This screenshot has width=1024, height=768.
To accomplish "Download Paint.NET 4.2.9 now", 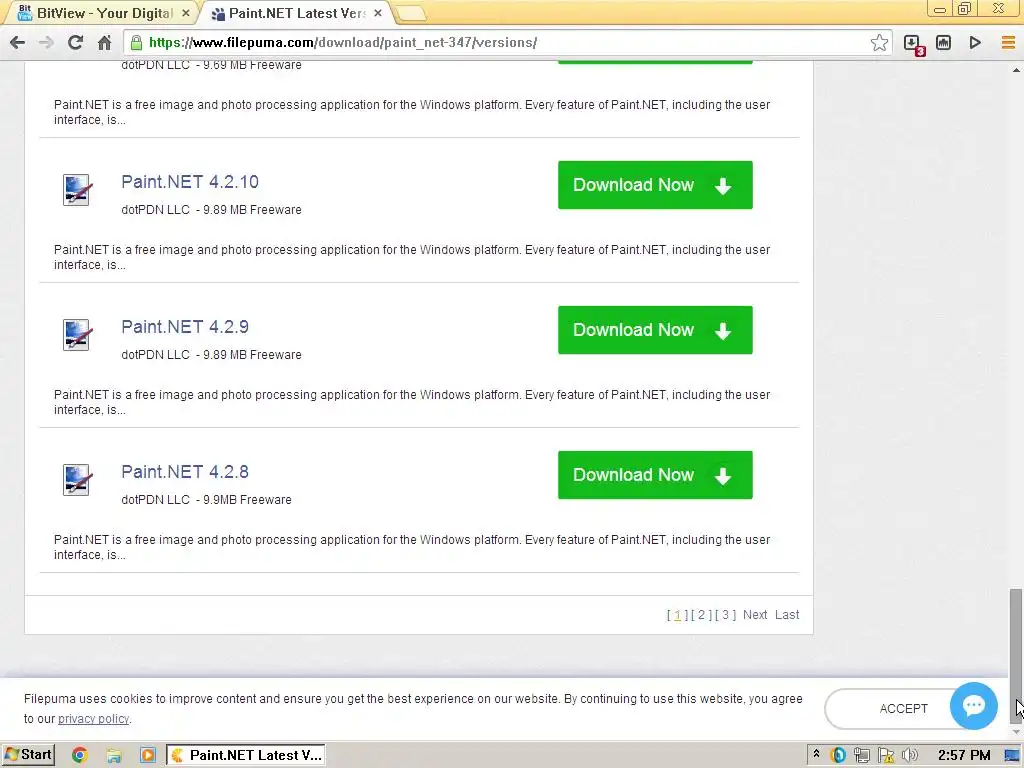I will pyautogui.click(x=655, y=330).
